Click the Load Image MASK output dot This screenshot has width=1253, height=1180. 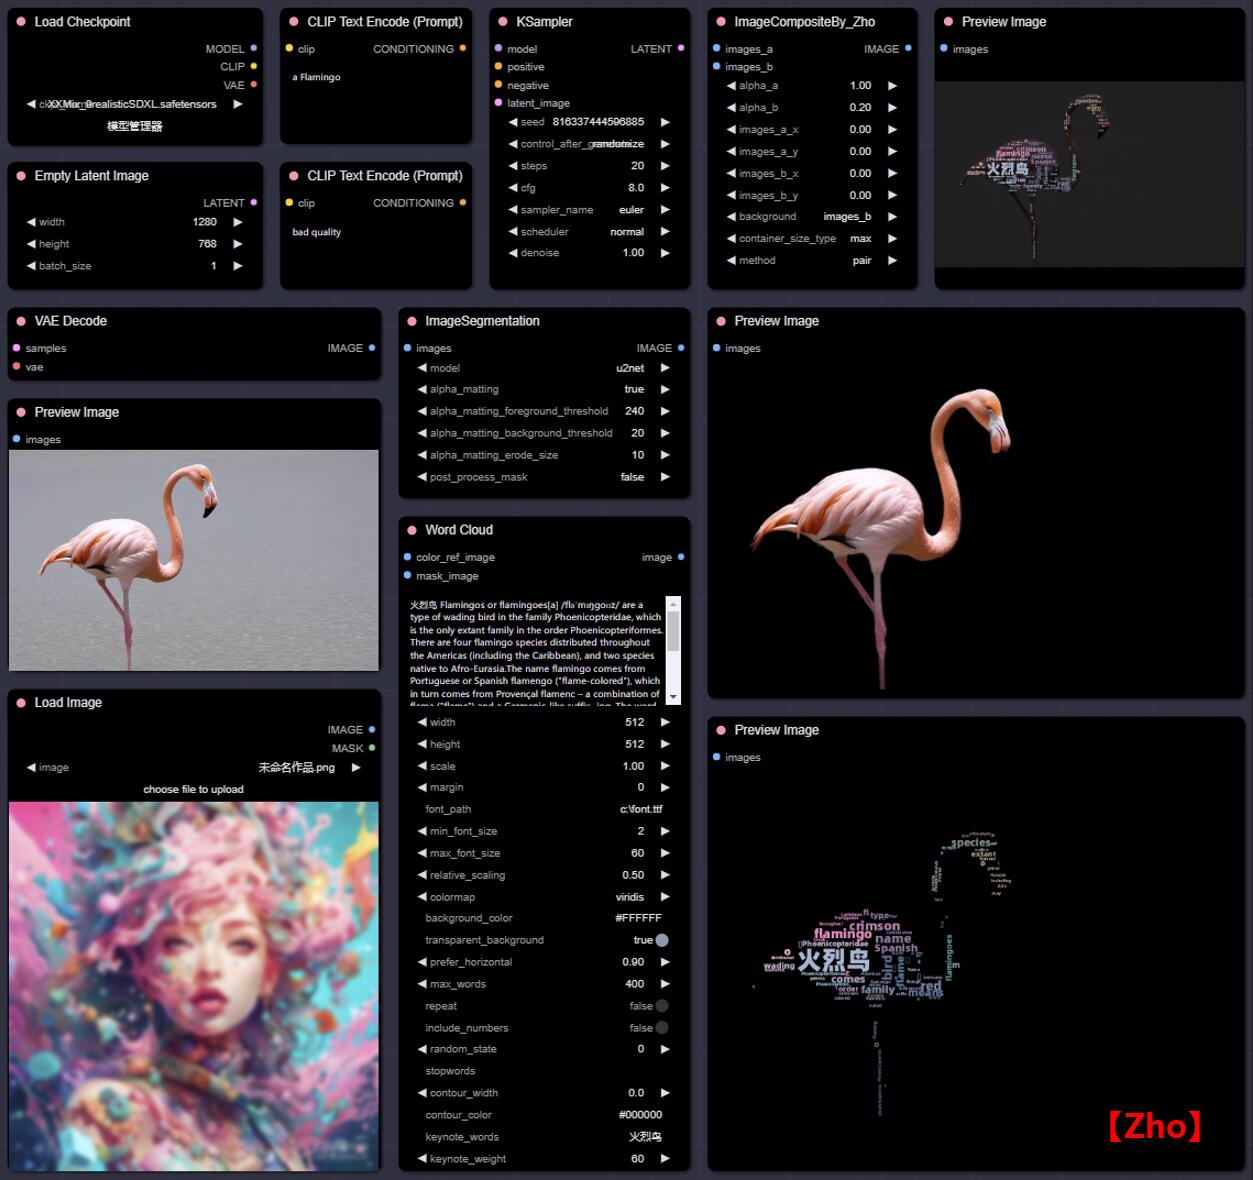coord(372,747)
